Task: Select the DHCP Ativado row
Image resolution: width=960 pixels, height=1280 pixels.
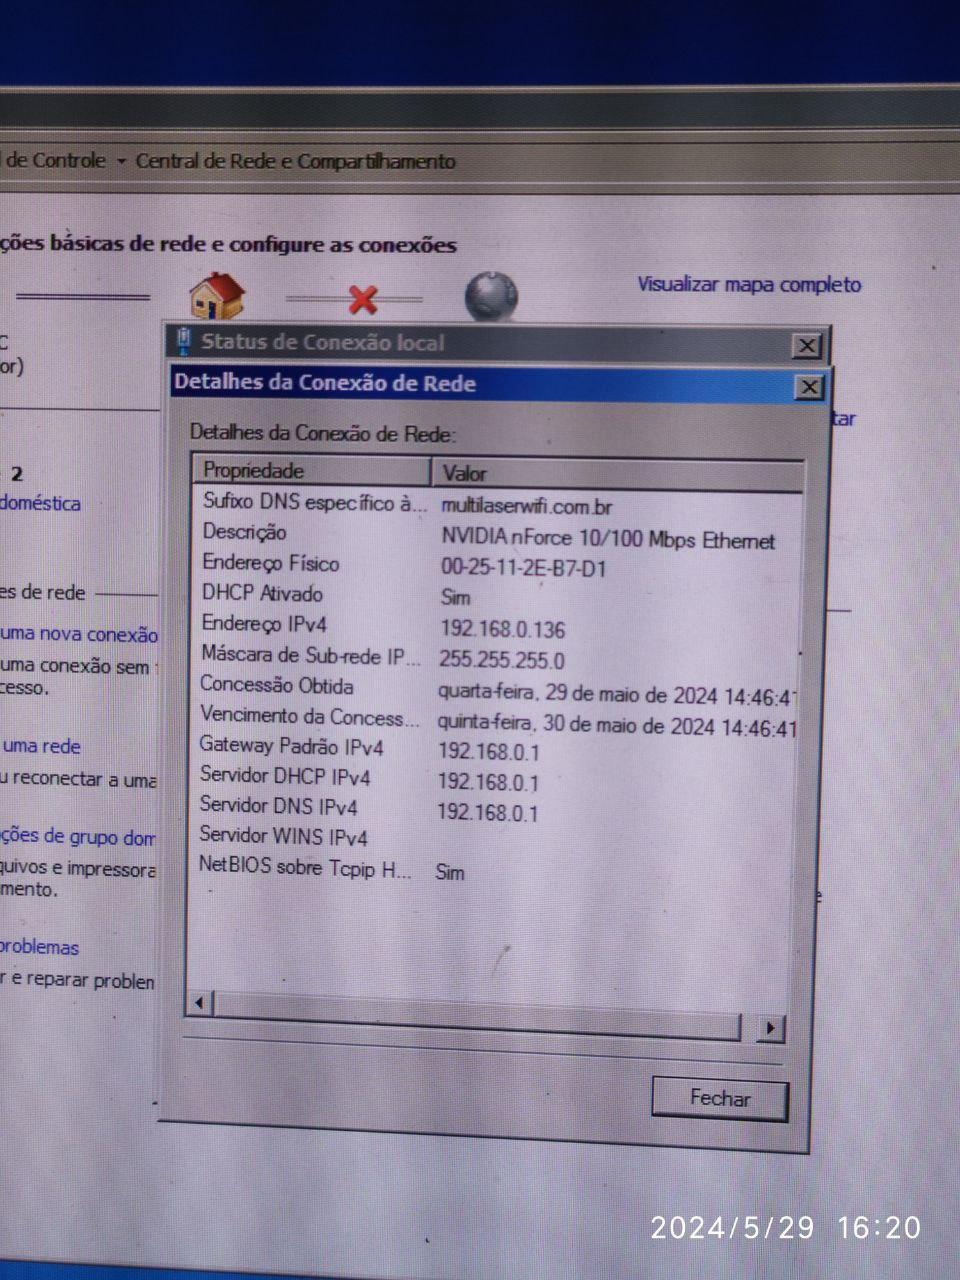Action: 497,595
